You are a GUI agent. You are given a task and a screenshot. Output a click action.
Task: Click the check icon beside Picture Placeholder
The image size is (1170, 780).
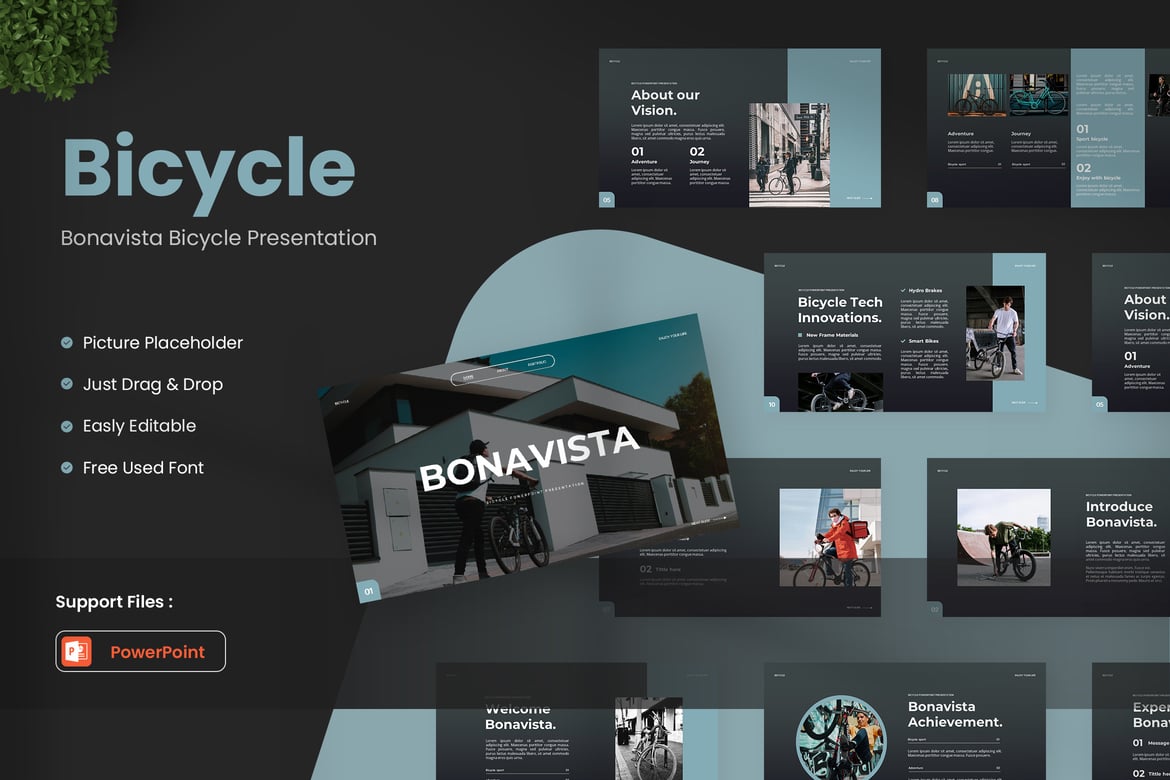(66, 343)
